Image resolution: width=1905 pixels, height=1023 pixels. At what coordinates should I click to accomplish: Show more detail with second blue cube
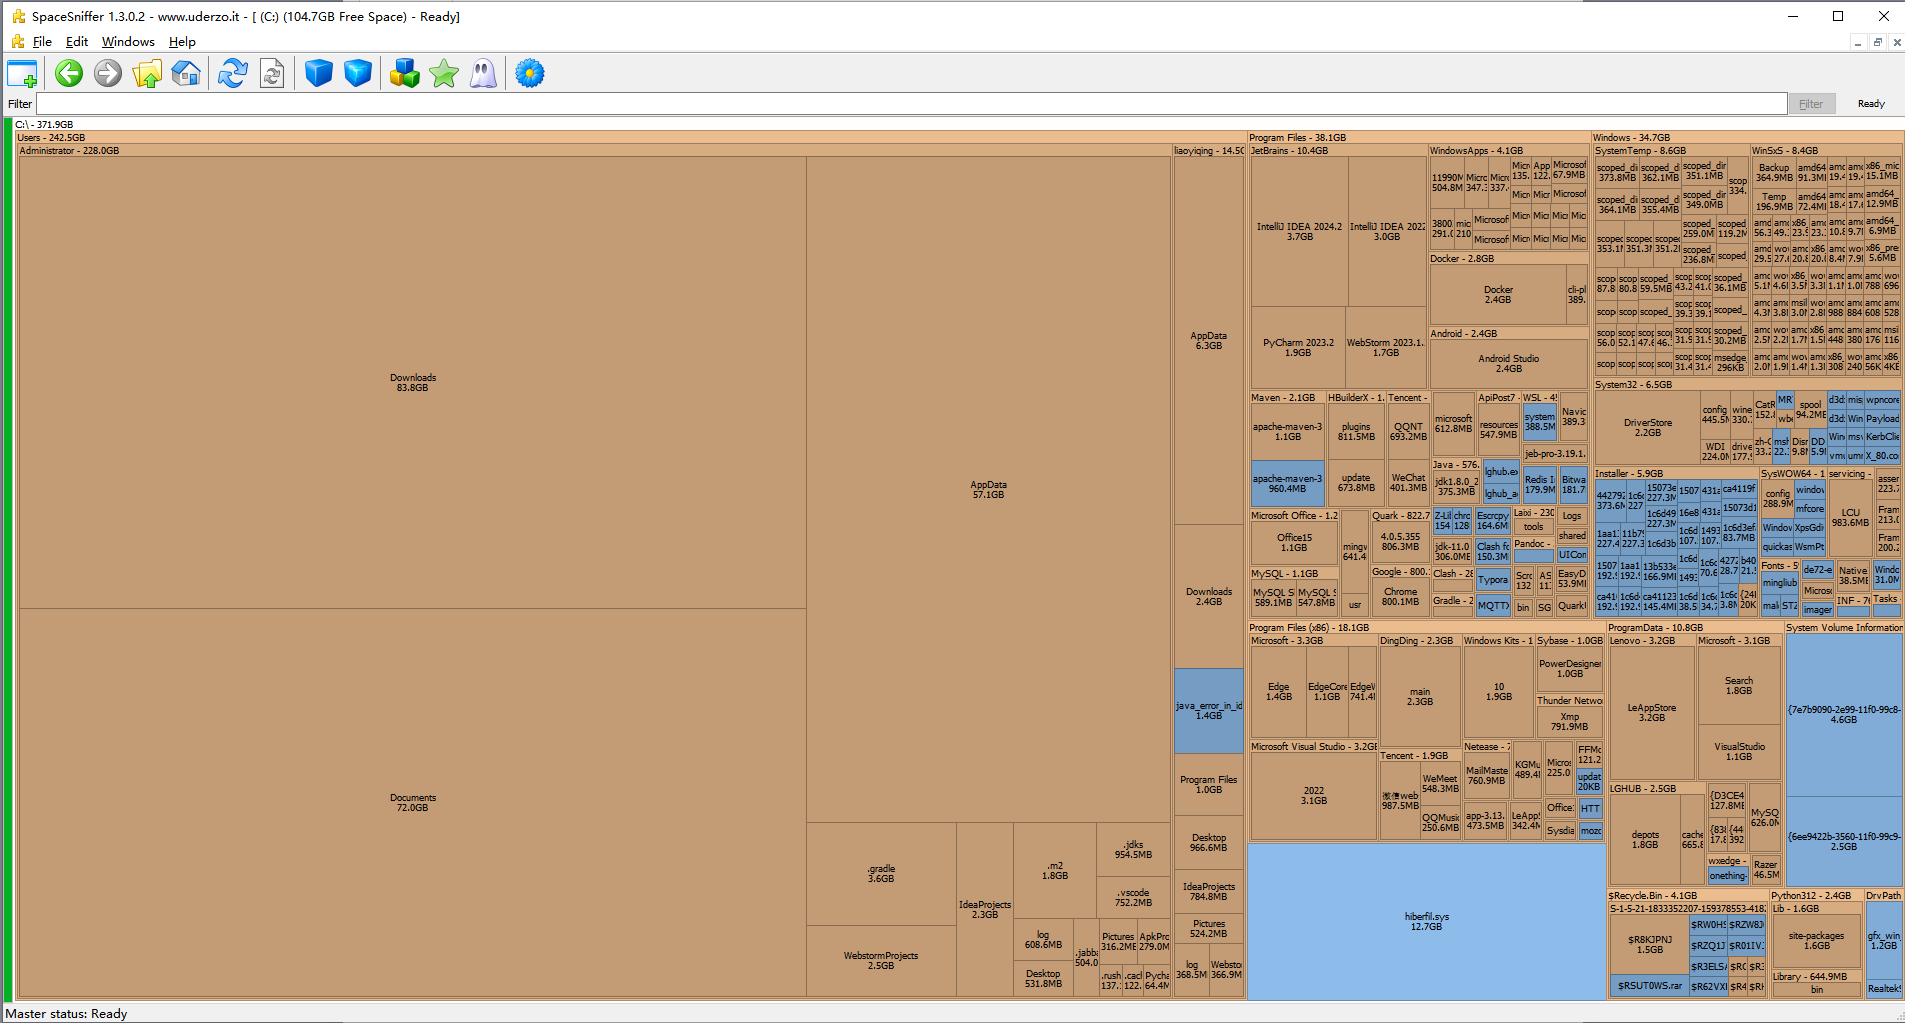coord(358,74)
